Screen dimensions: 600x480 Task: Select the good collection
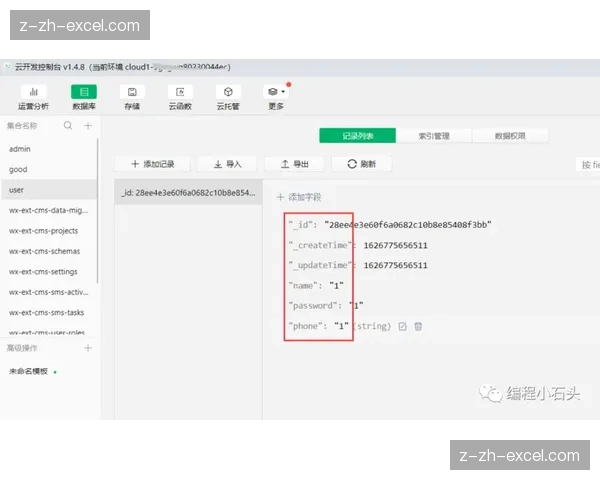click(49, 169)
